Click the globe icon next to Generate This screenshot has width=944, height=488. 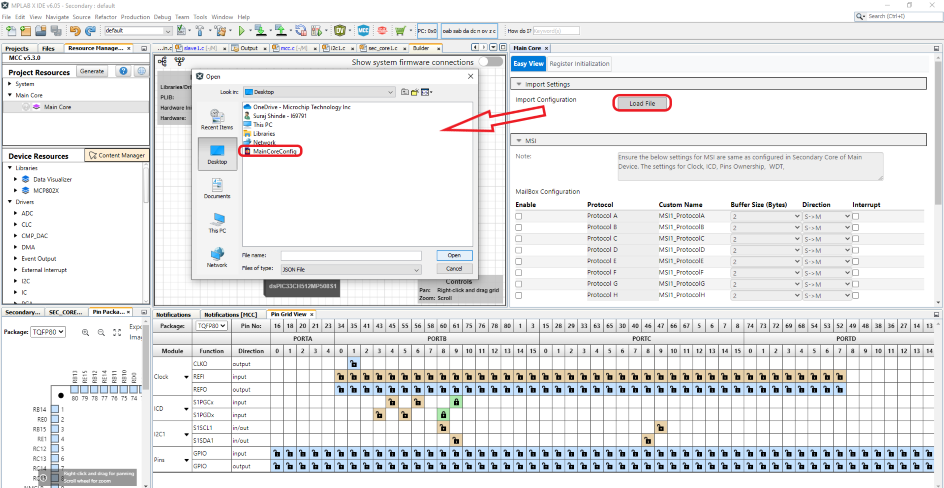click(x=141, y=72)
